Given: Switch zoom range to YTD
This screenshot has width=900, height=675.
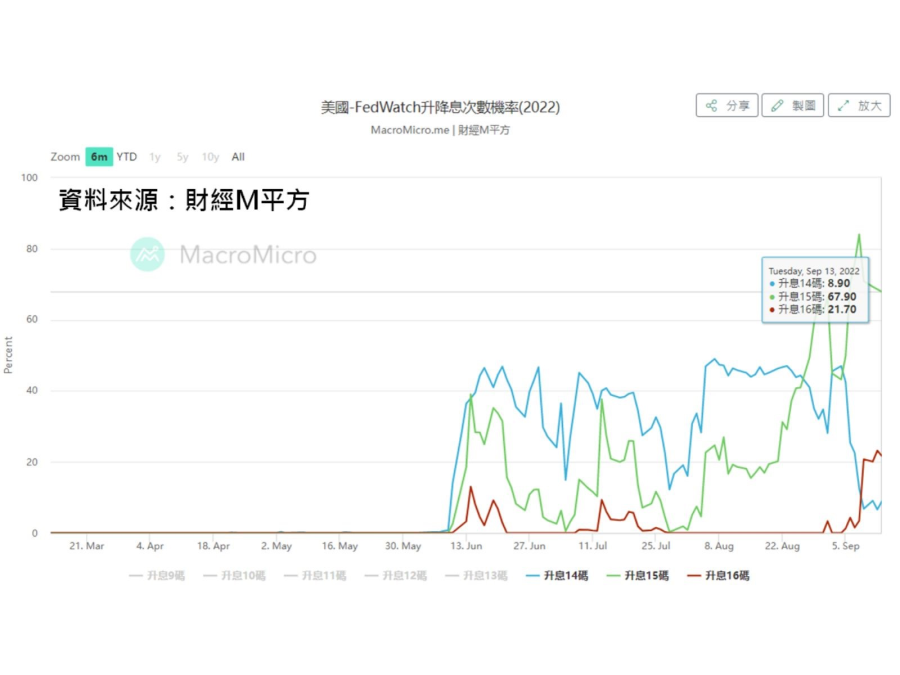Looking at the screenshot, I should point(127,157).
